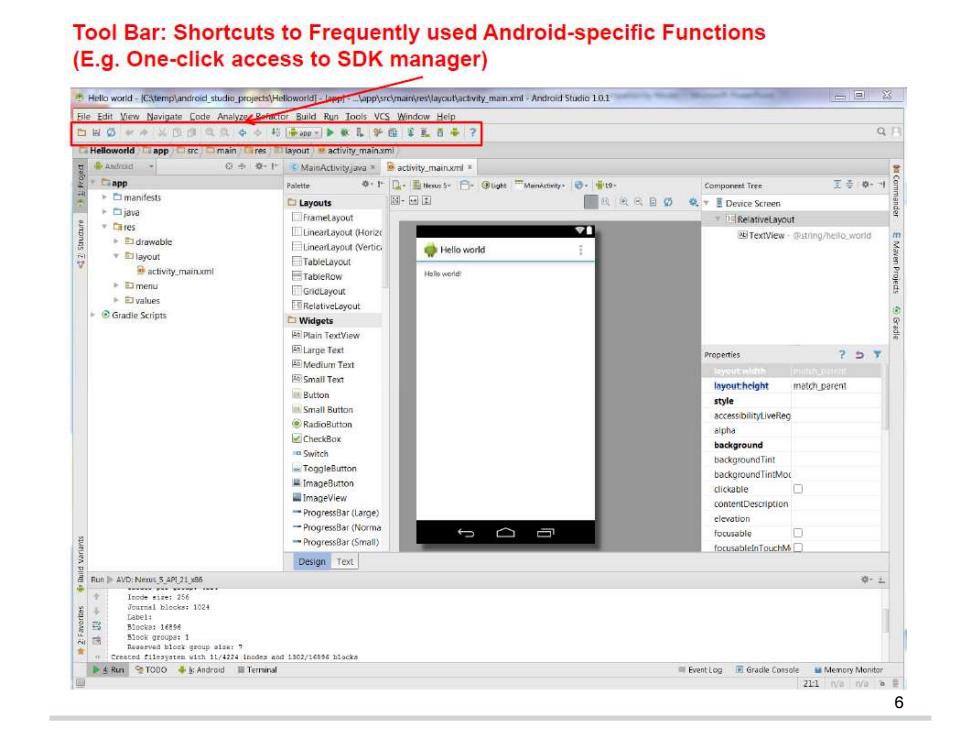Screen dimensions: 980x735
Task: Open the Memory Monitor
Action: (848, 669)
